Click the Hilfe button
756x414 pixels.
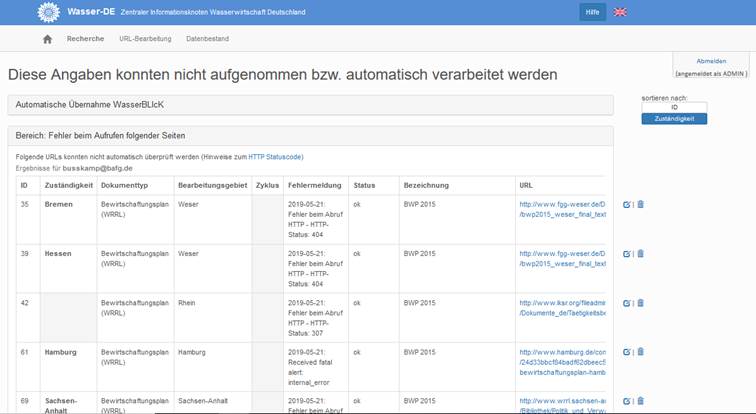pos(592,12)
